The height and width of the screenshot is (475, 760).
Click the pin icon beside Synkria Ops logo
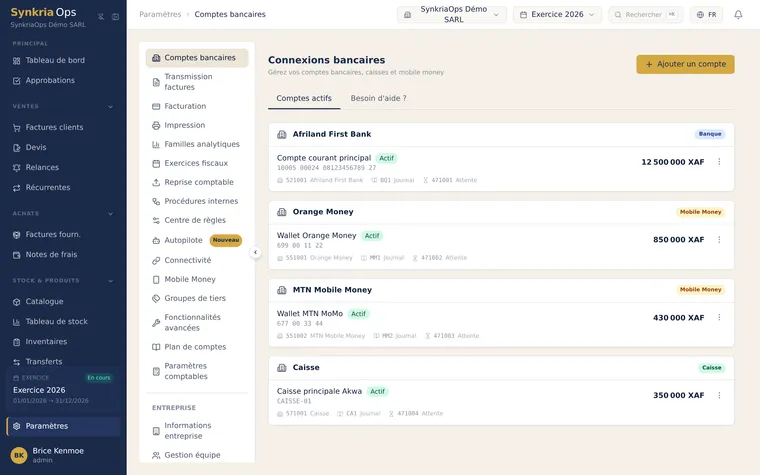click(x=101, y=16)
